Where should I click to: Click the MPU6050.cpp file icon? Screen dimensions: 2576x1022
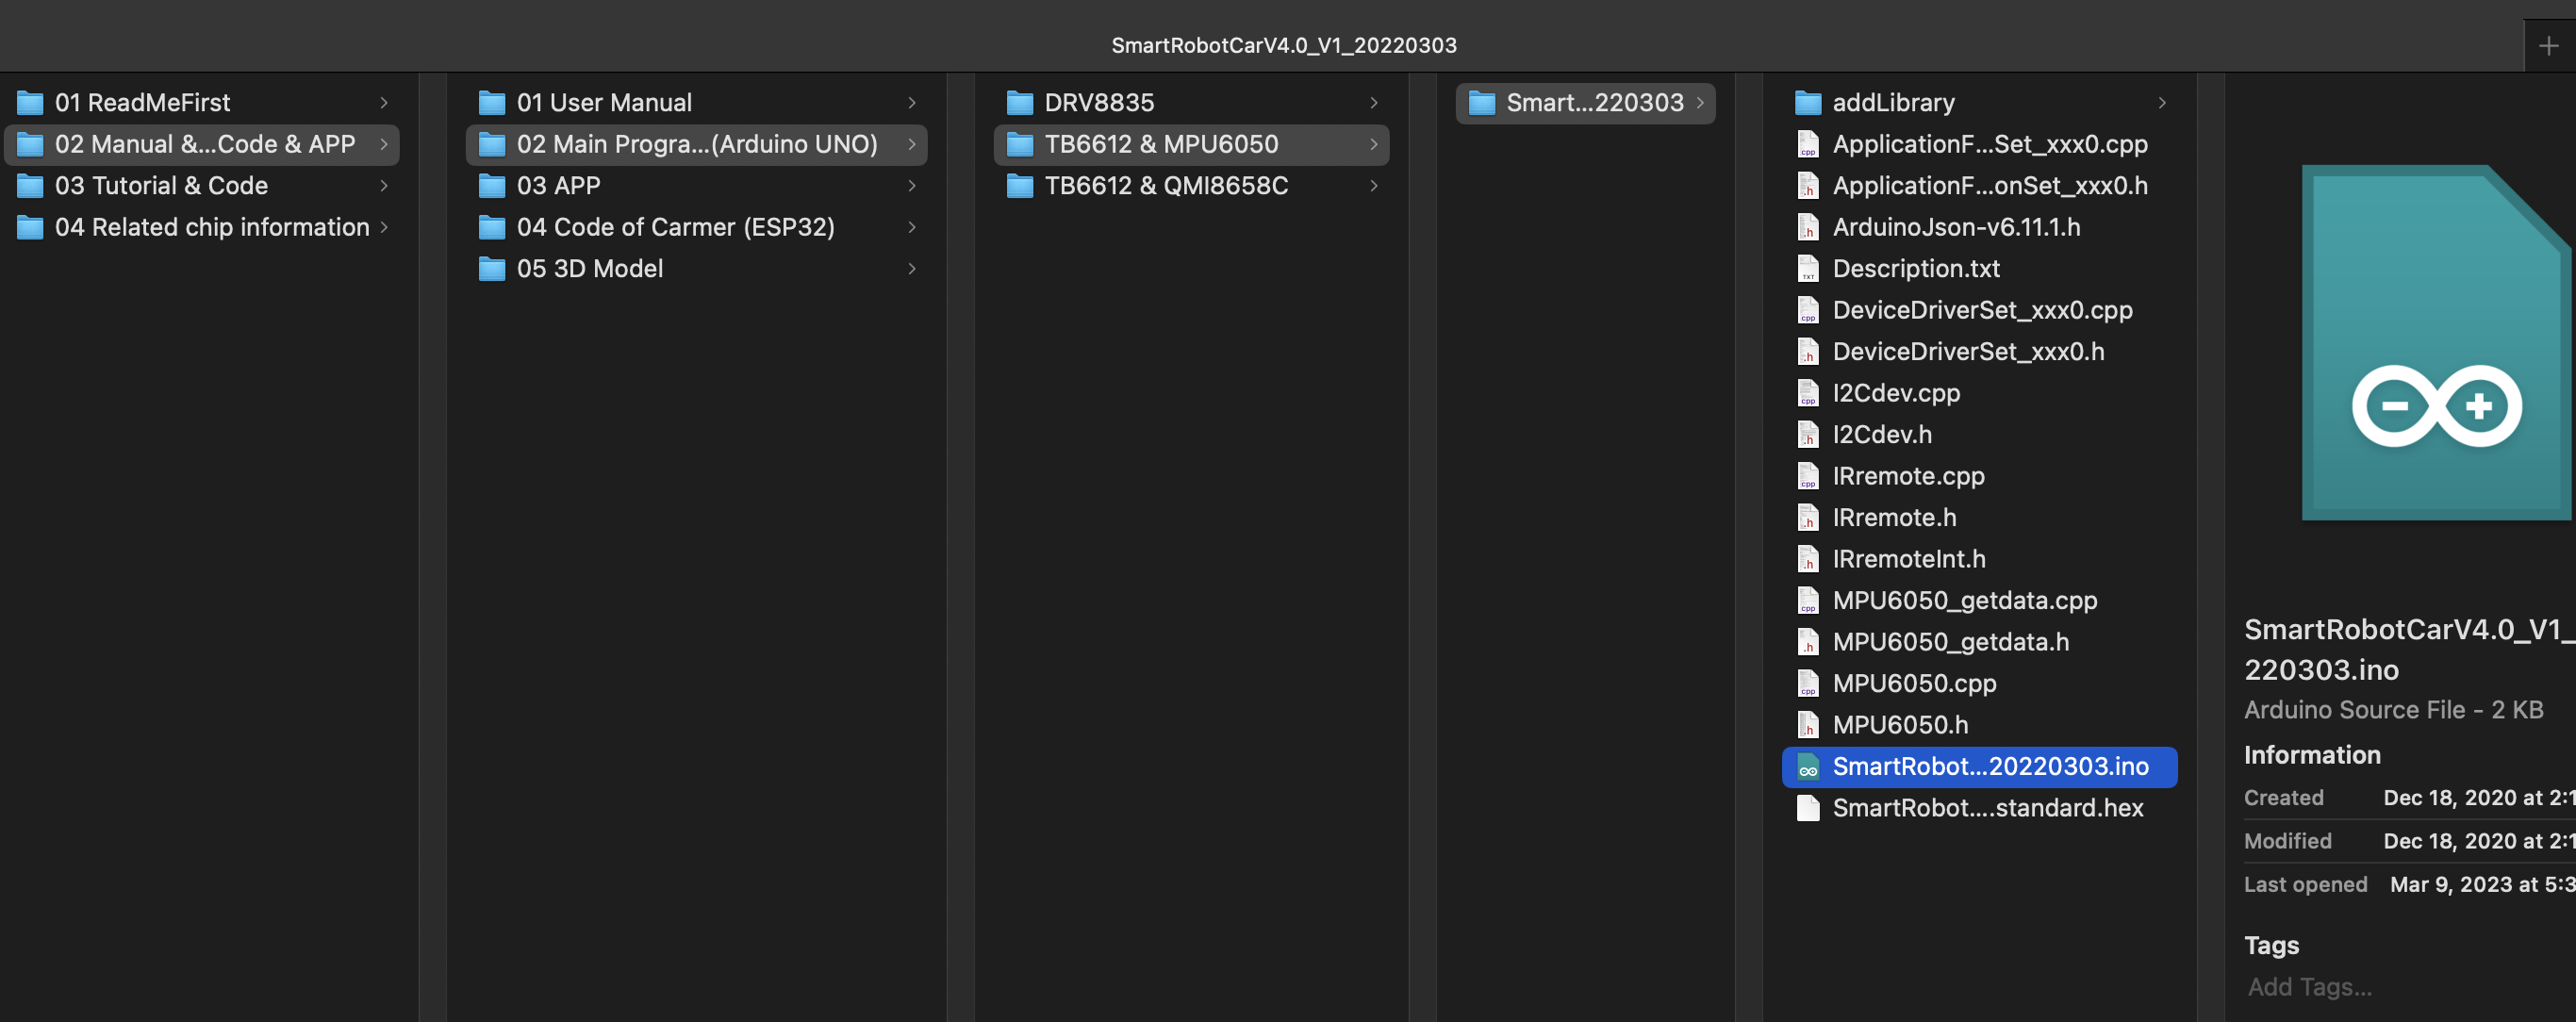[1807, 684]
